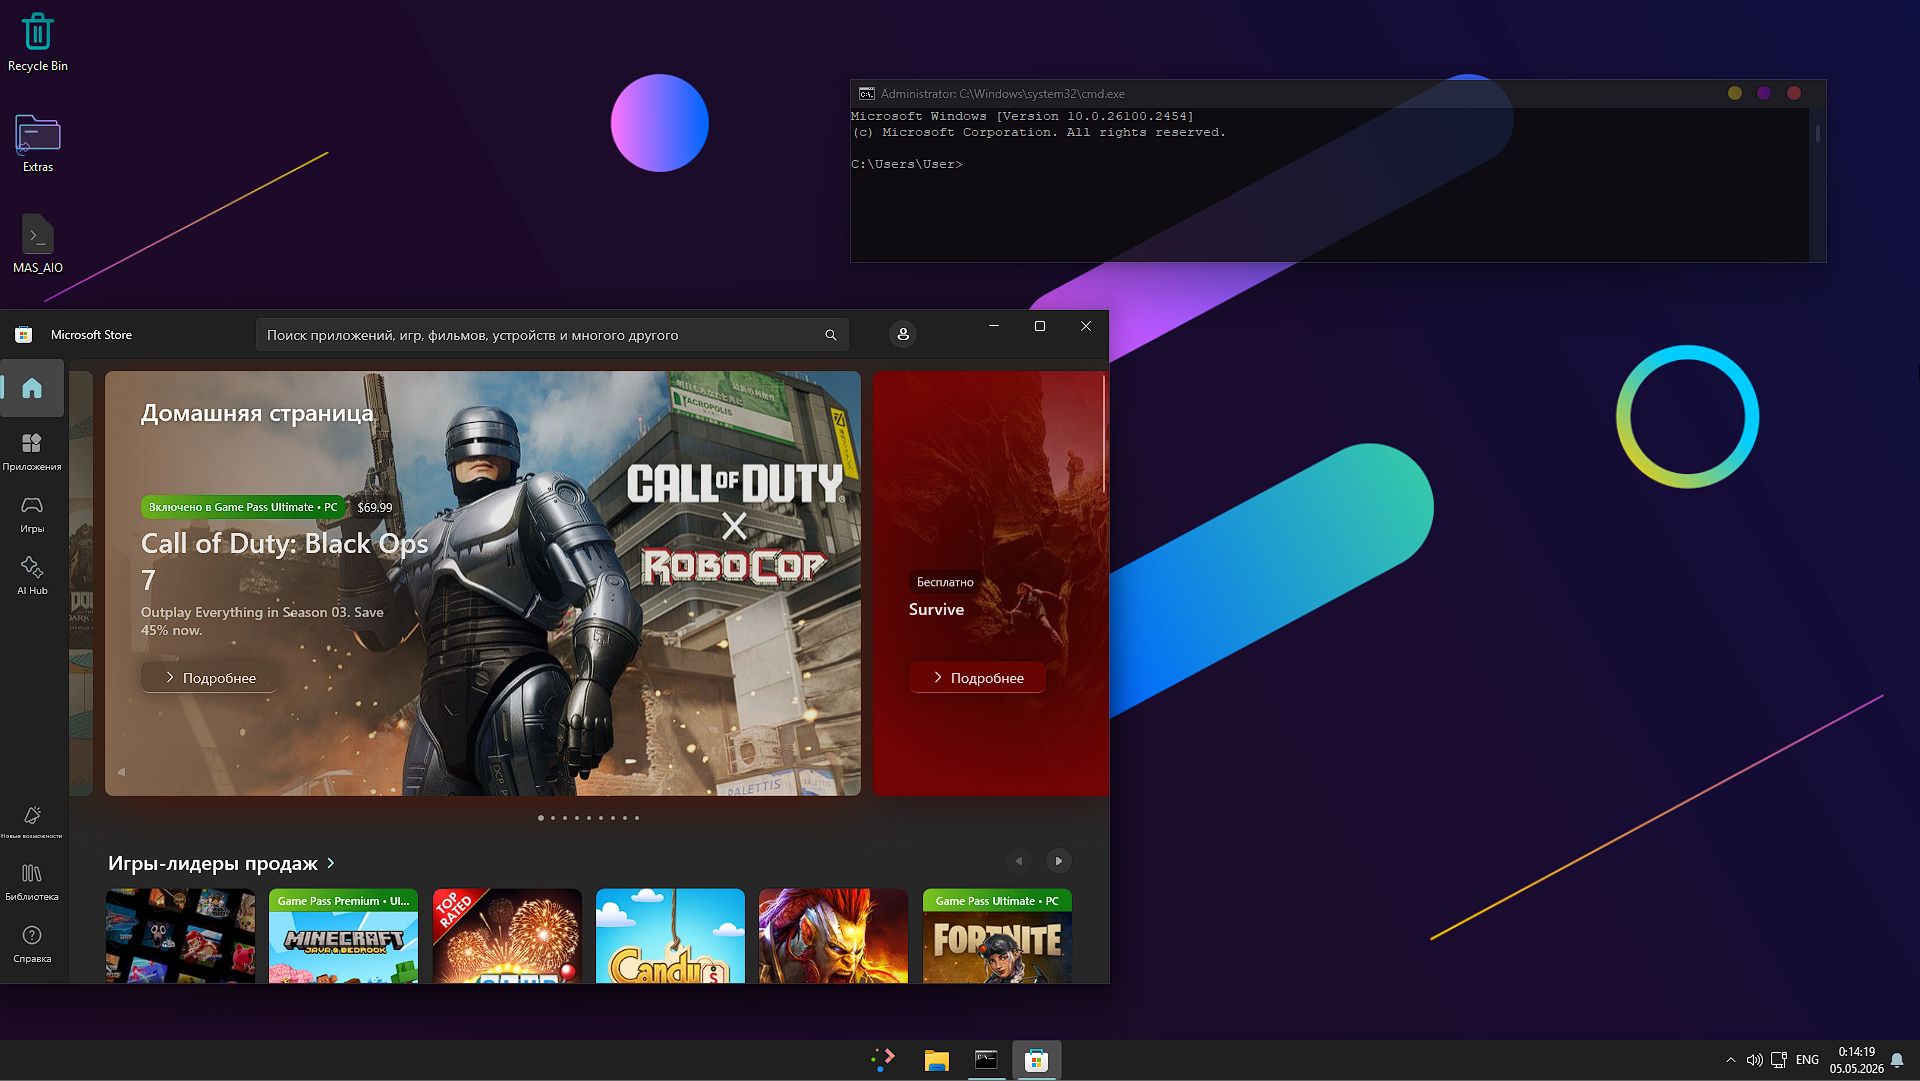
Task: Open Recycle Bin desktop icon
Action: (38, 43)
